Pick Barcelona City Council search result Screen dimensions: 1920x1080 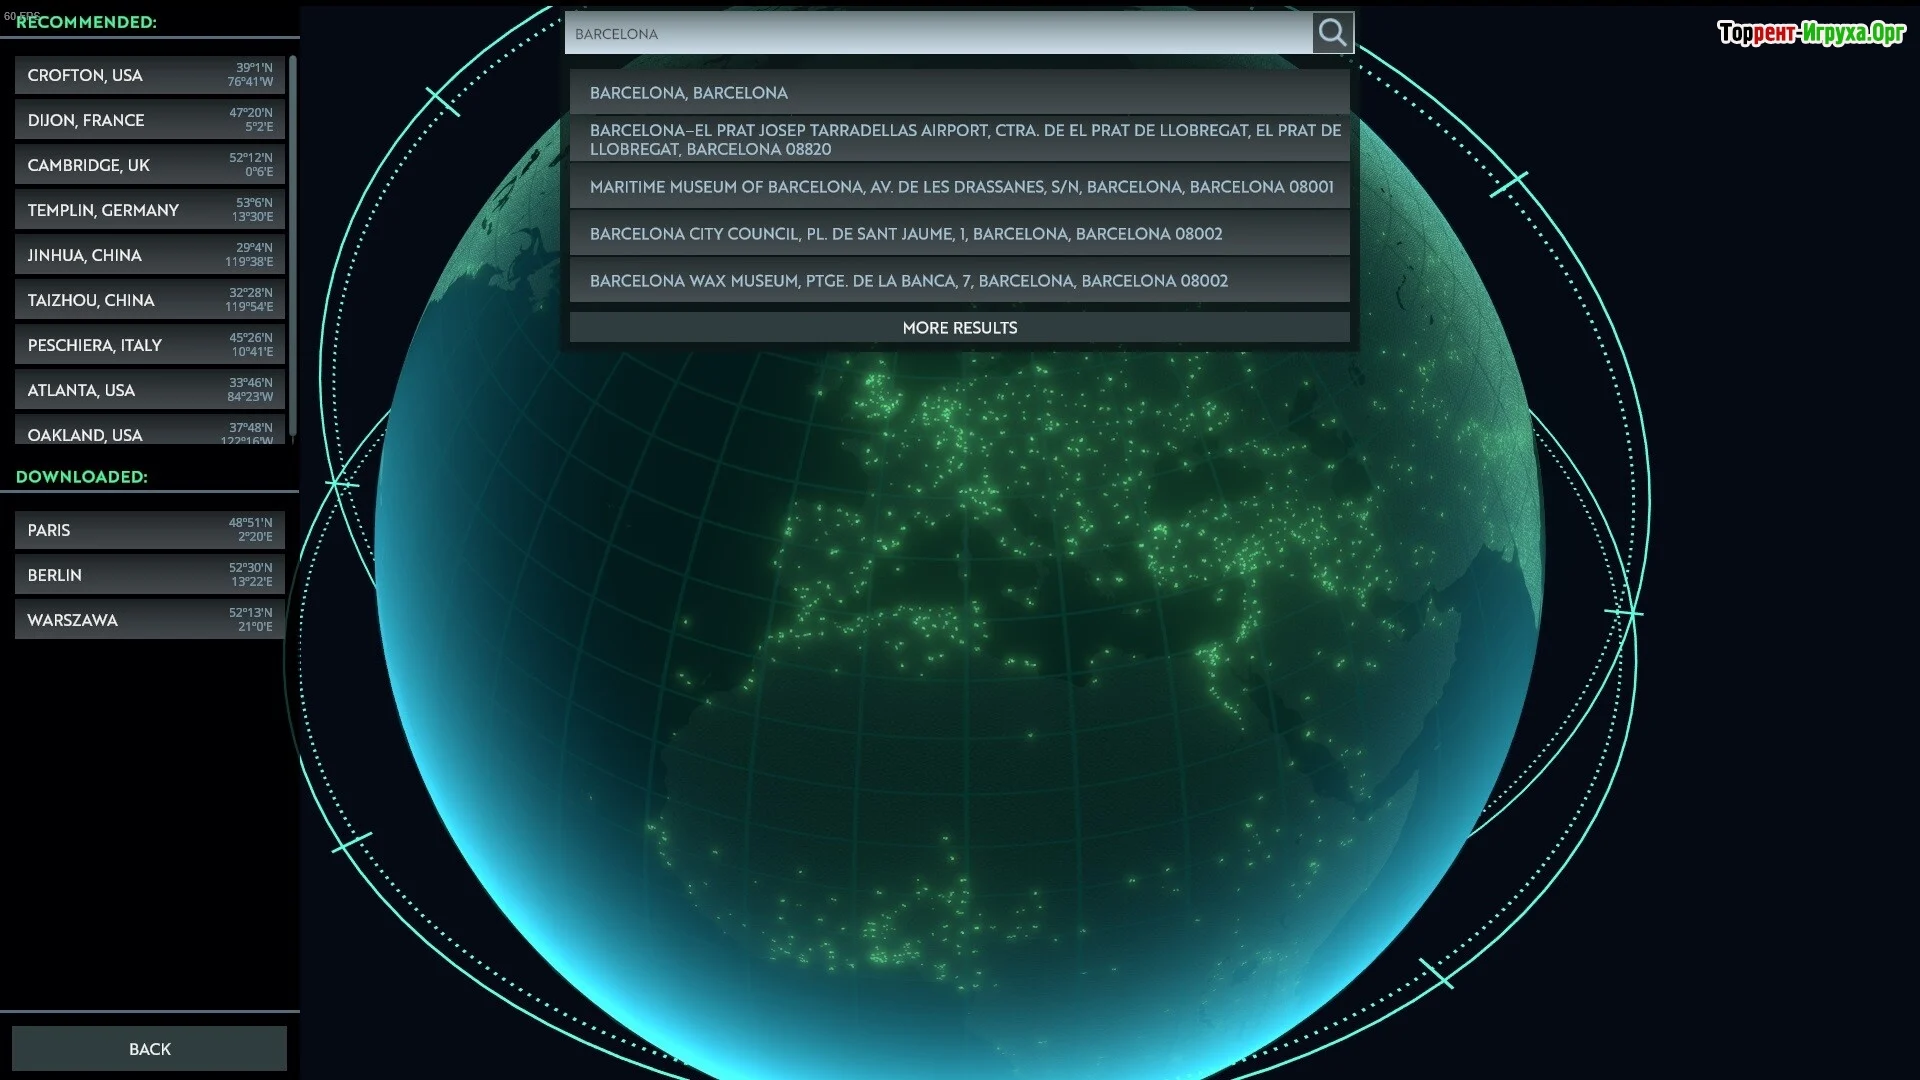[959, 234]
